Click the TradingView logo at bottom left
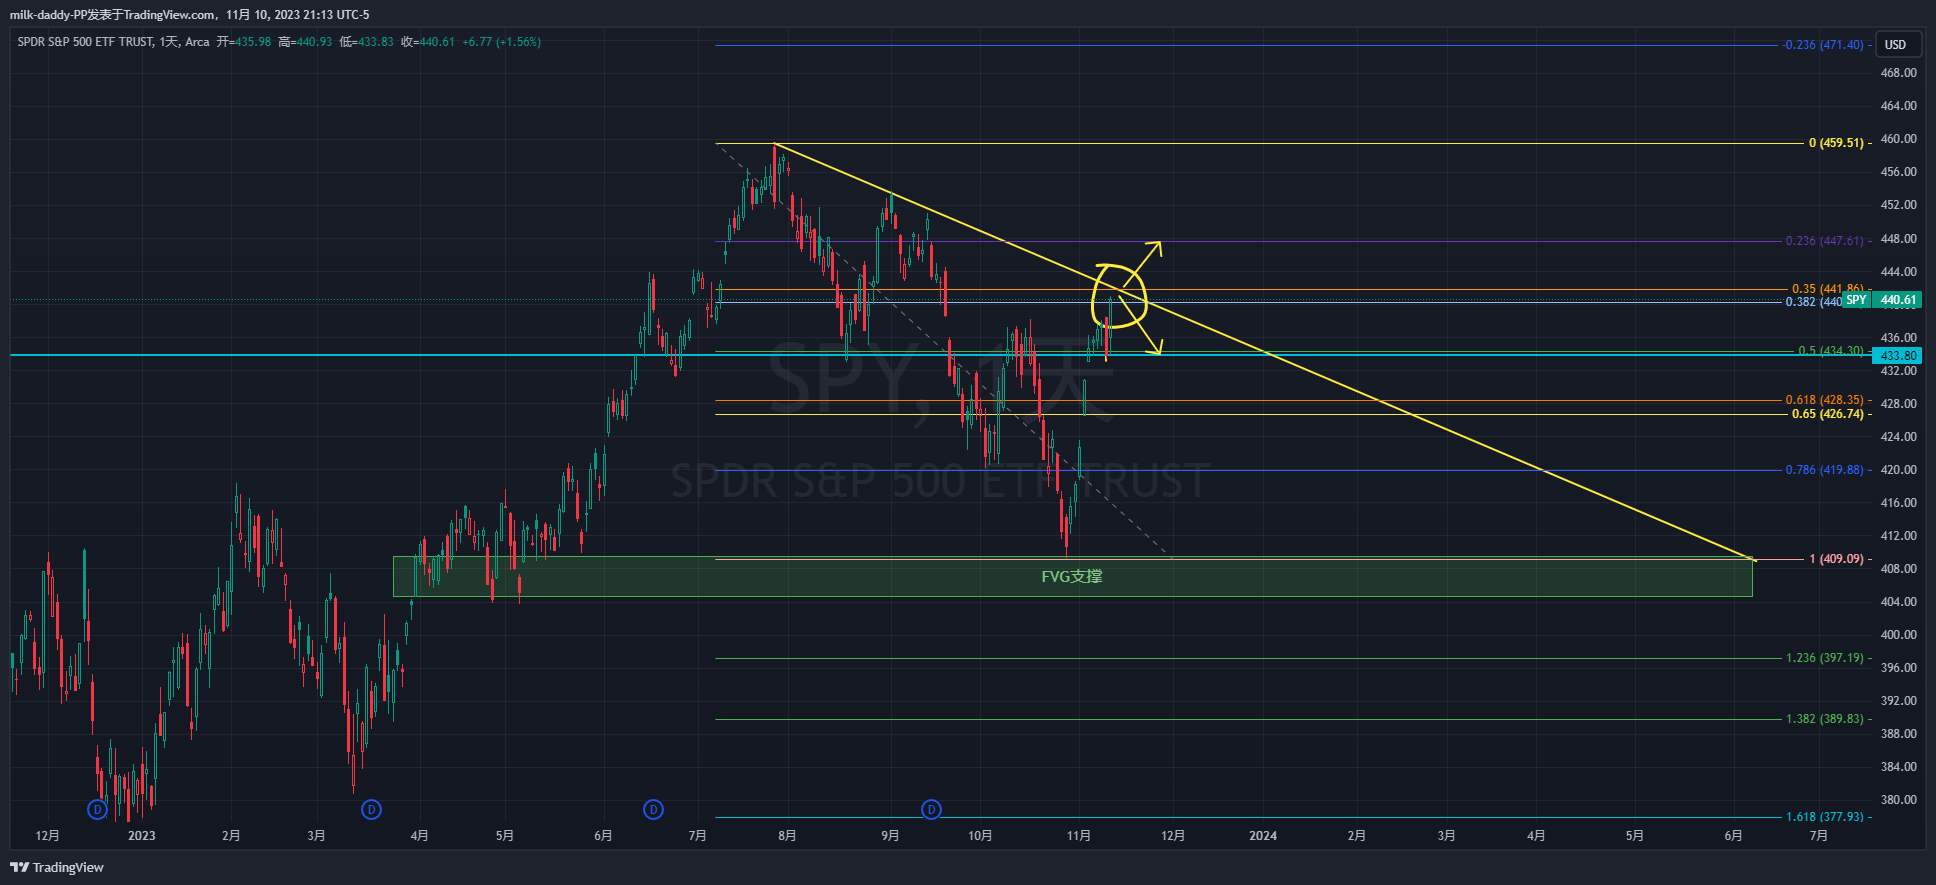This screenshot has height=885, width=1936. [57, 867]
